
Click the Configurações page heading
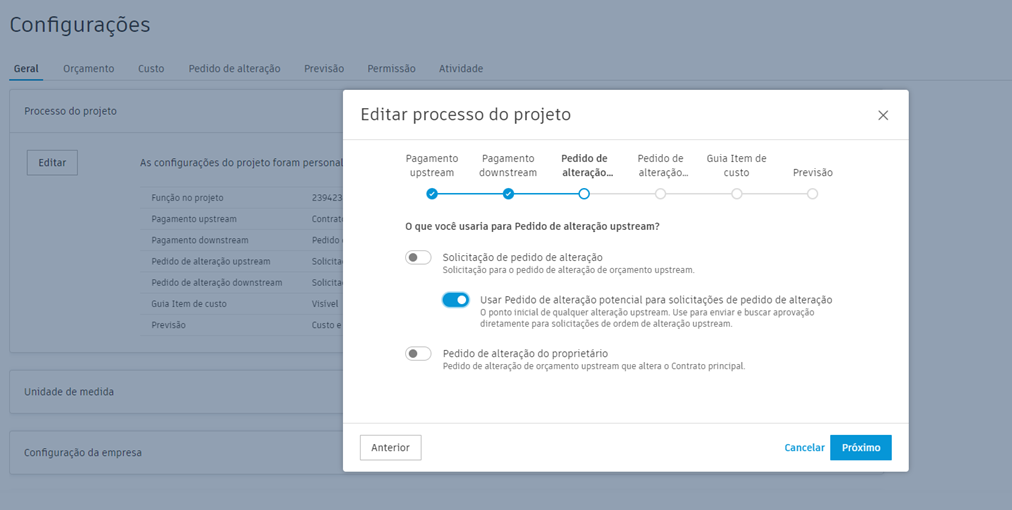pos(79,25)
